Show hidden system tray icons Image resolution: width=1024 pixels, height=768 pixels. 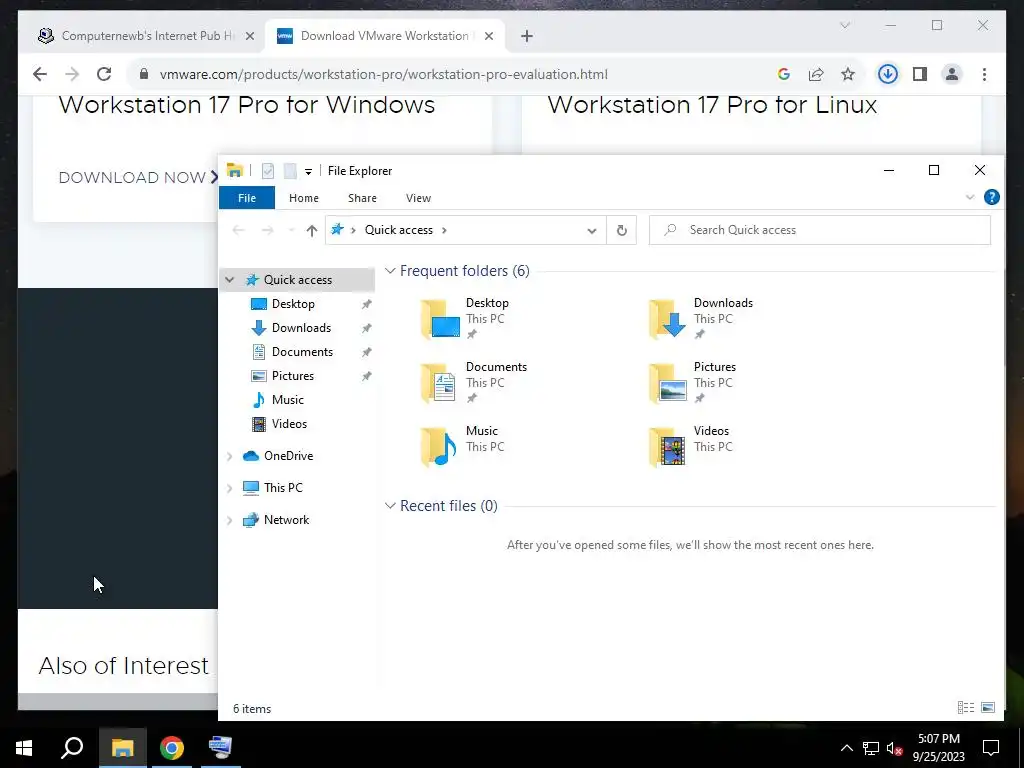point(846,748)
